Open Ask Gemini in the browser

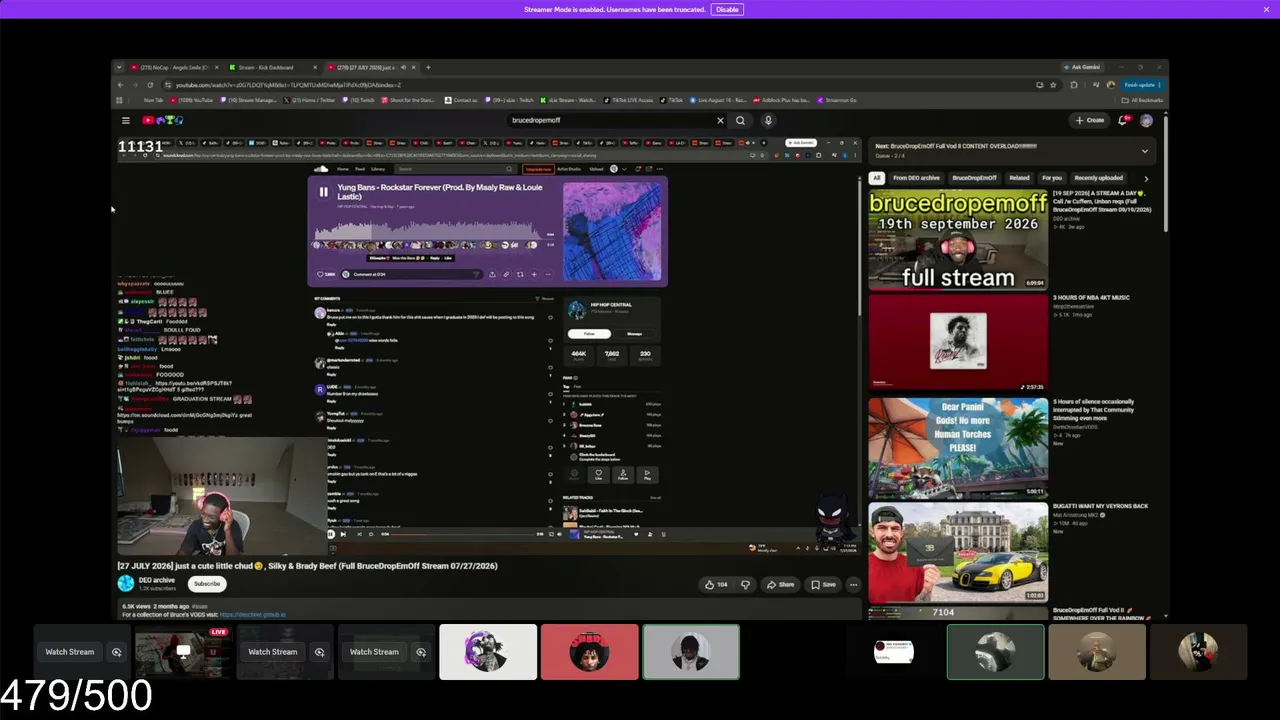pos(1082,67)
